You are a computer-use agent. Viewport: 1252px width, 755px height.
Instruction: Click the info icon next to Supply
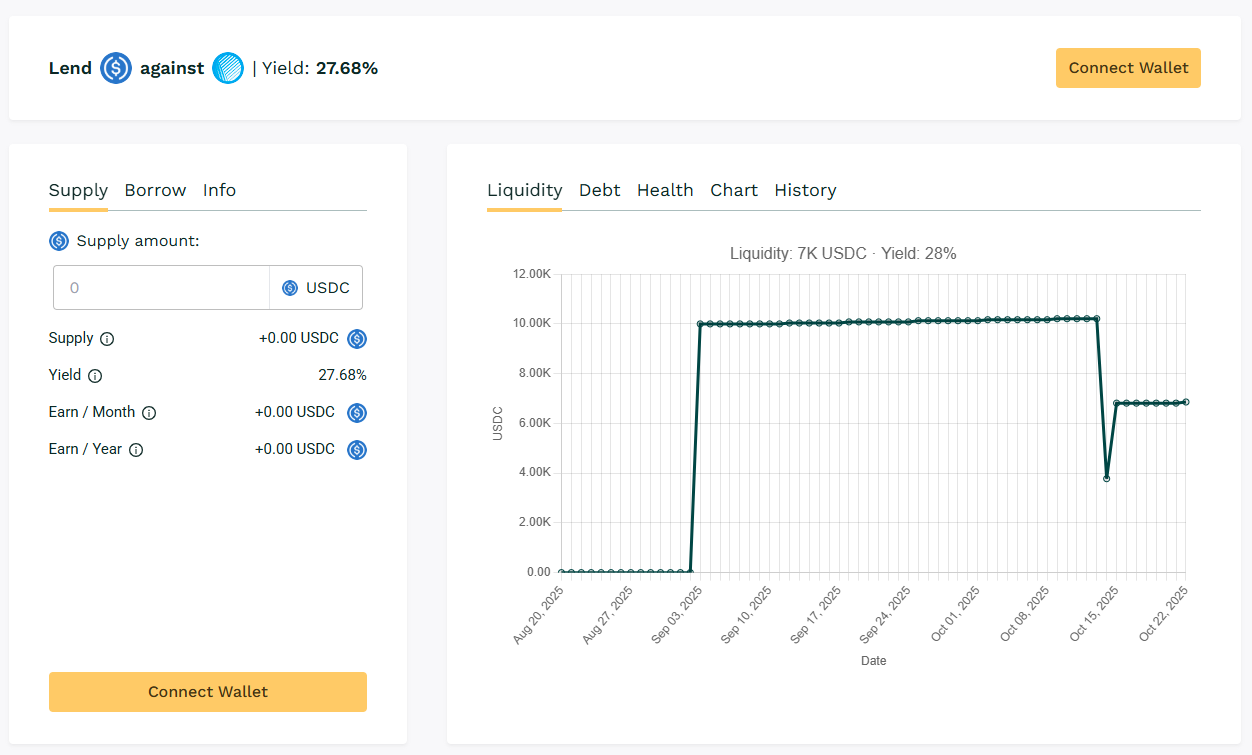107,339
